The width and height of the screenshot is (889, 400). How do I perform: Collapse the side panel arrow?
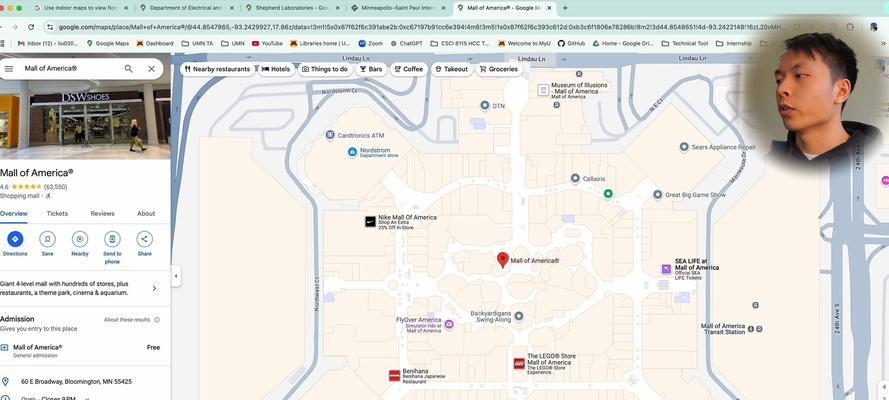[x=176, y=276]
